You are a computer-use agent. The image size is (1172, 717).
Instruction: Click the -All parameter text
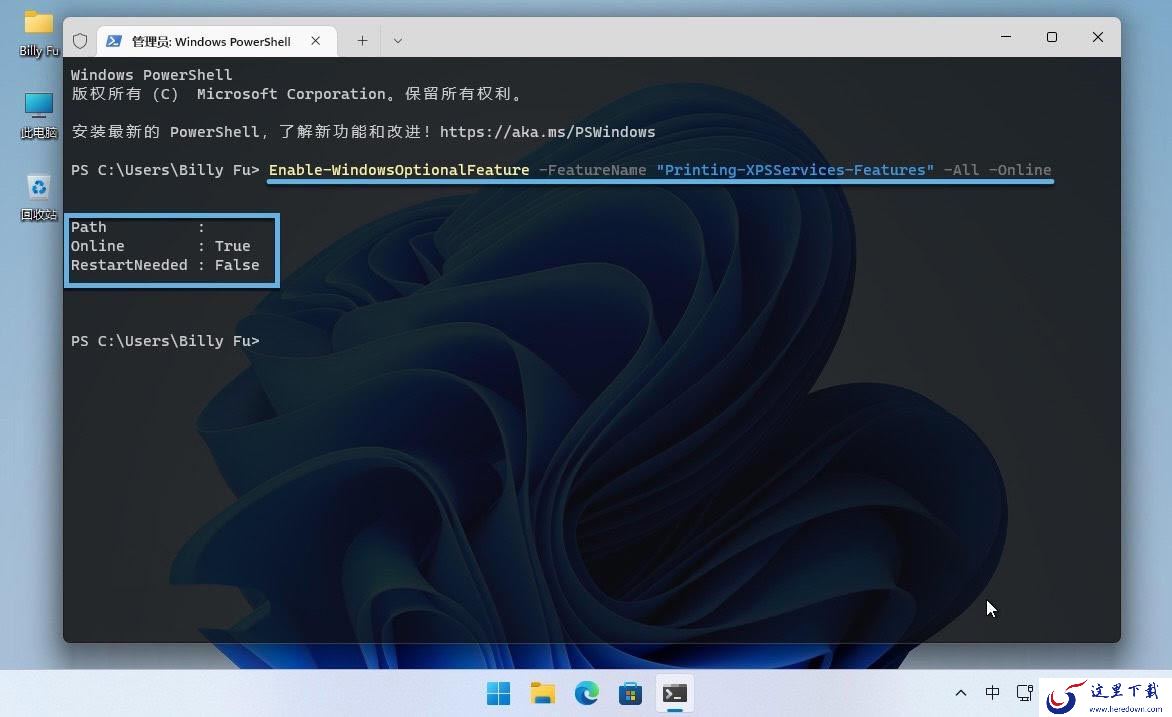click(x=960, y=170)
